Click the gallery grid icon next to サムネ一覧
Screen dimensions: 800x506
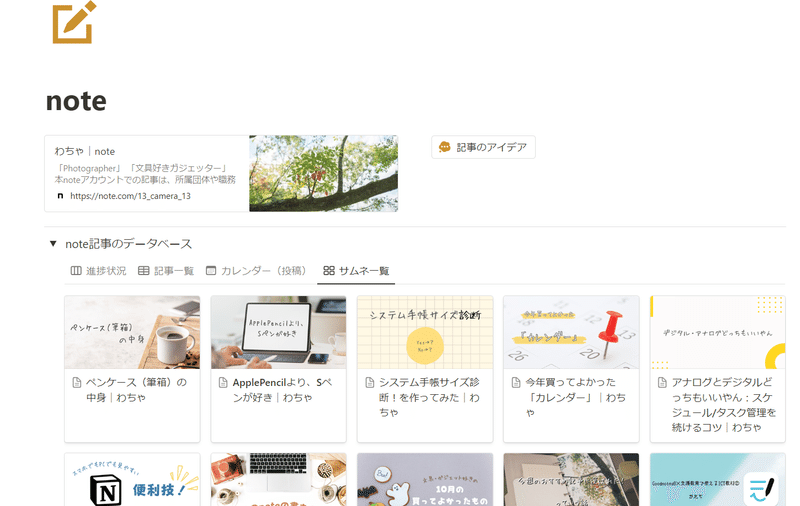[x=329, y=271]
